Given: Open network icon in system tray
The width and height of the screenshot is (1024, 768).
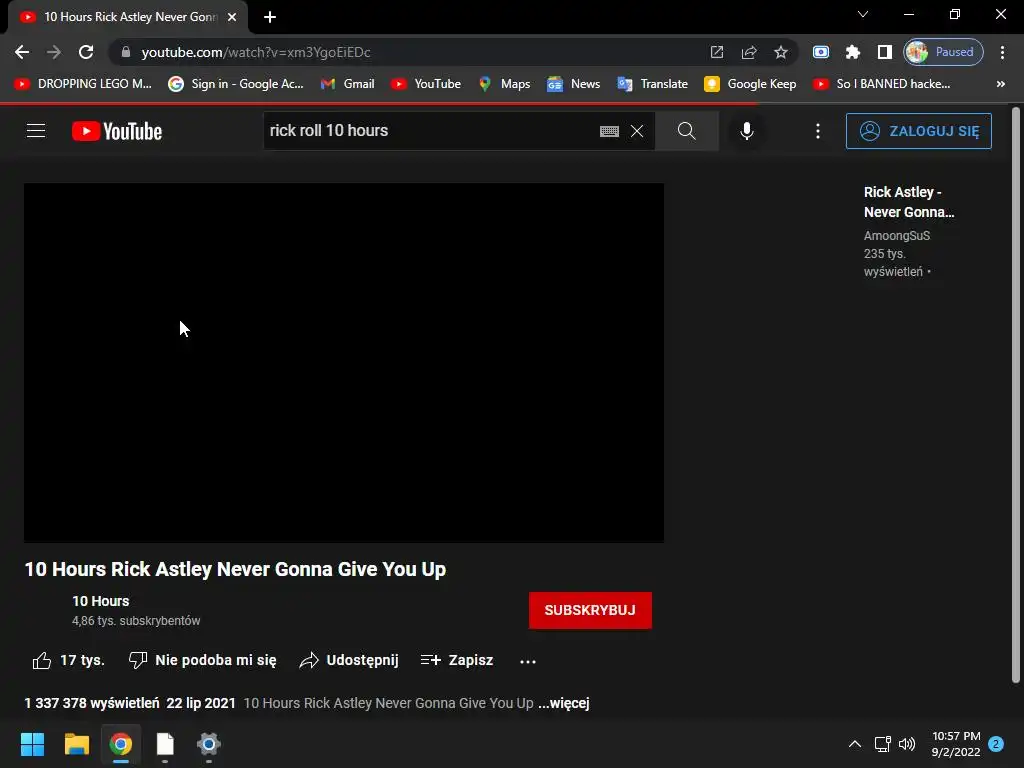Looking at the screenshot, I should click(x=882, y=744).
